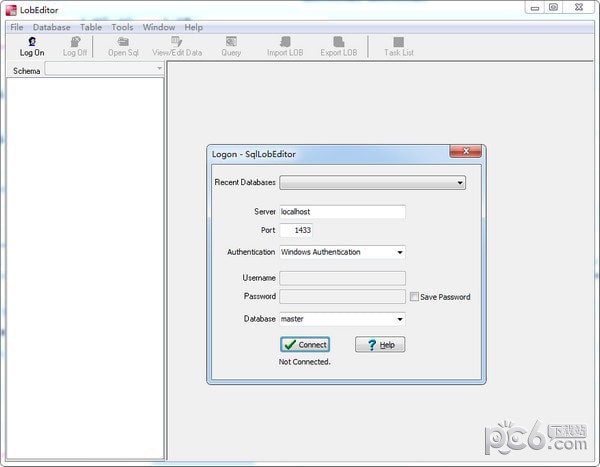Click the Log On toolbar icon
Viewport: 600px width, 467px height.
click(x=32, y=46)
